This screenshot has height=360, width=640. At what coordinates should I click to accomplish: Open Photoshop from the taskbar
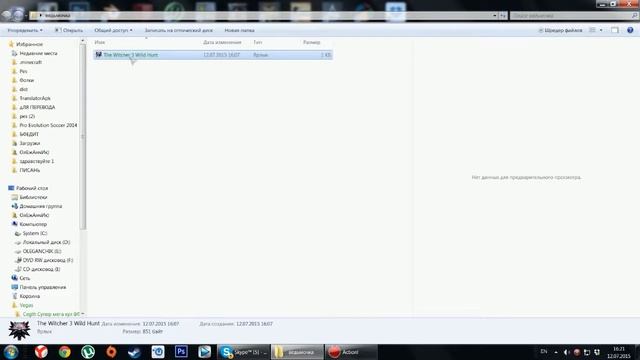pyautogui.click(x=181, y=351)
